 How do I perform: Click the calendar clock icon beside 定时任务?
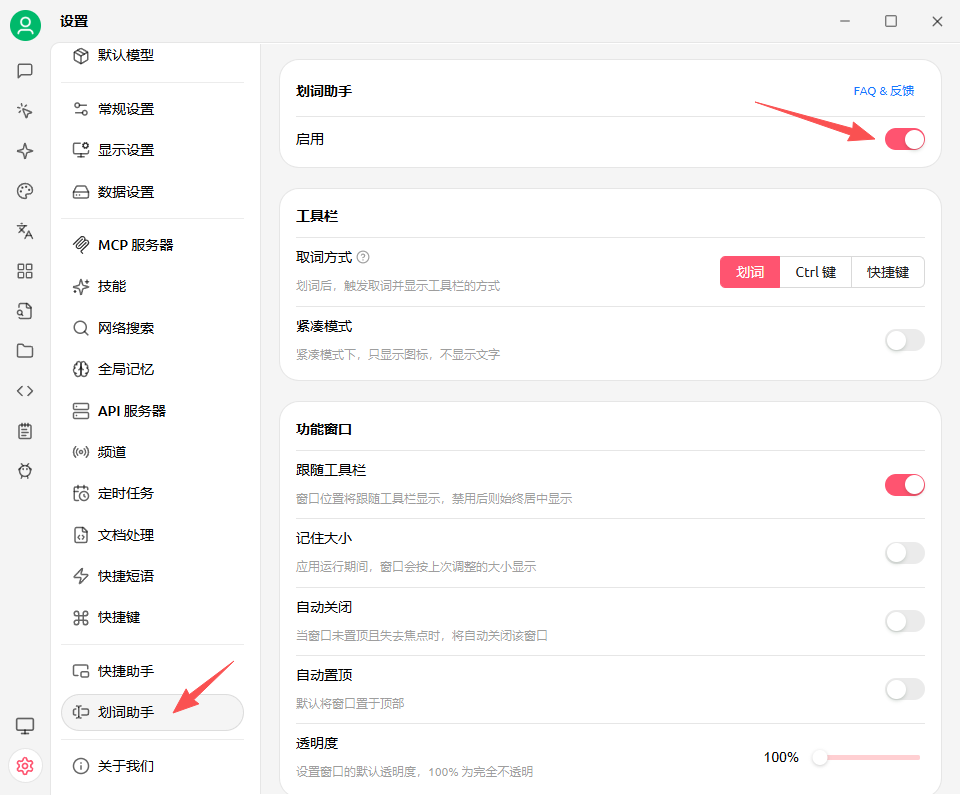(x=81, y=493)
